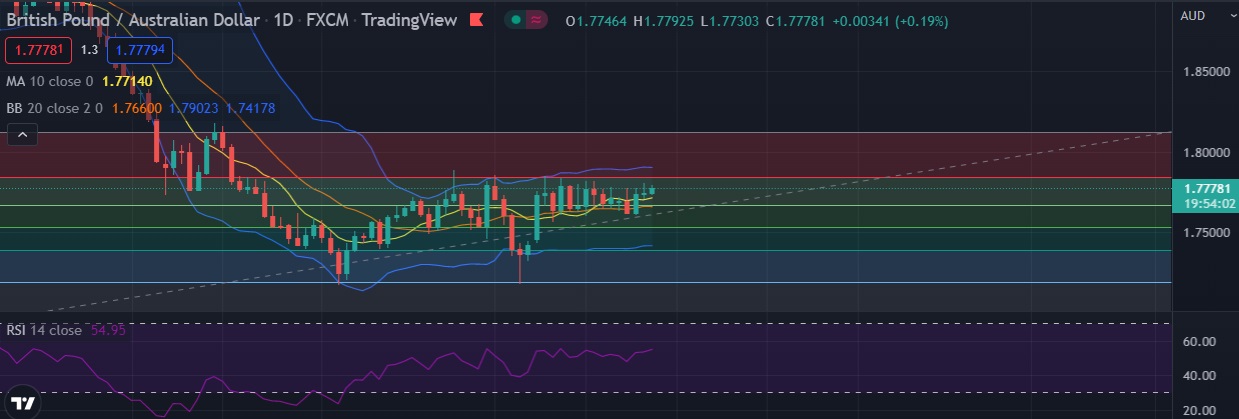The height and width of the screenshot is (419, 1239).
Task: Select the RSI 14 close indicator legend
Action: (x=43, y=329)
